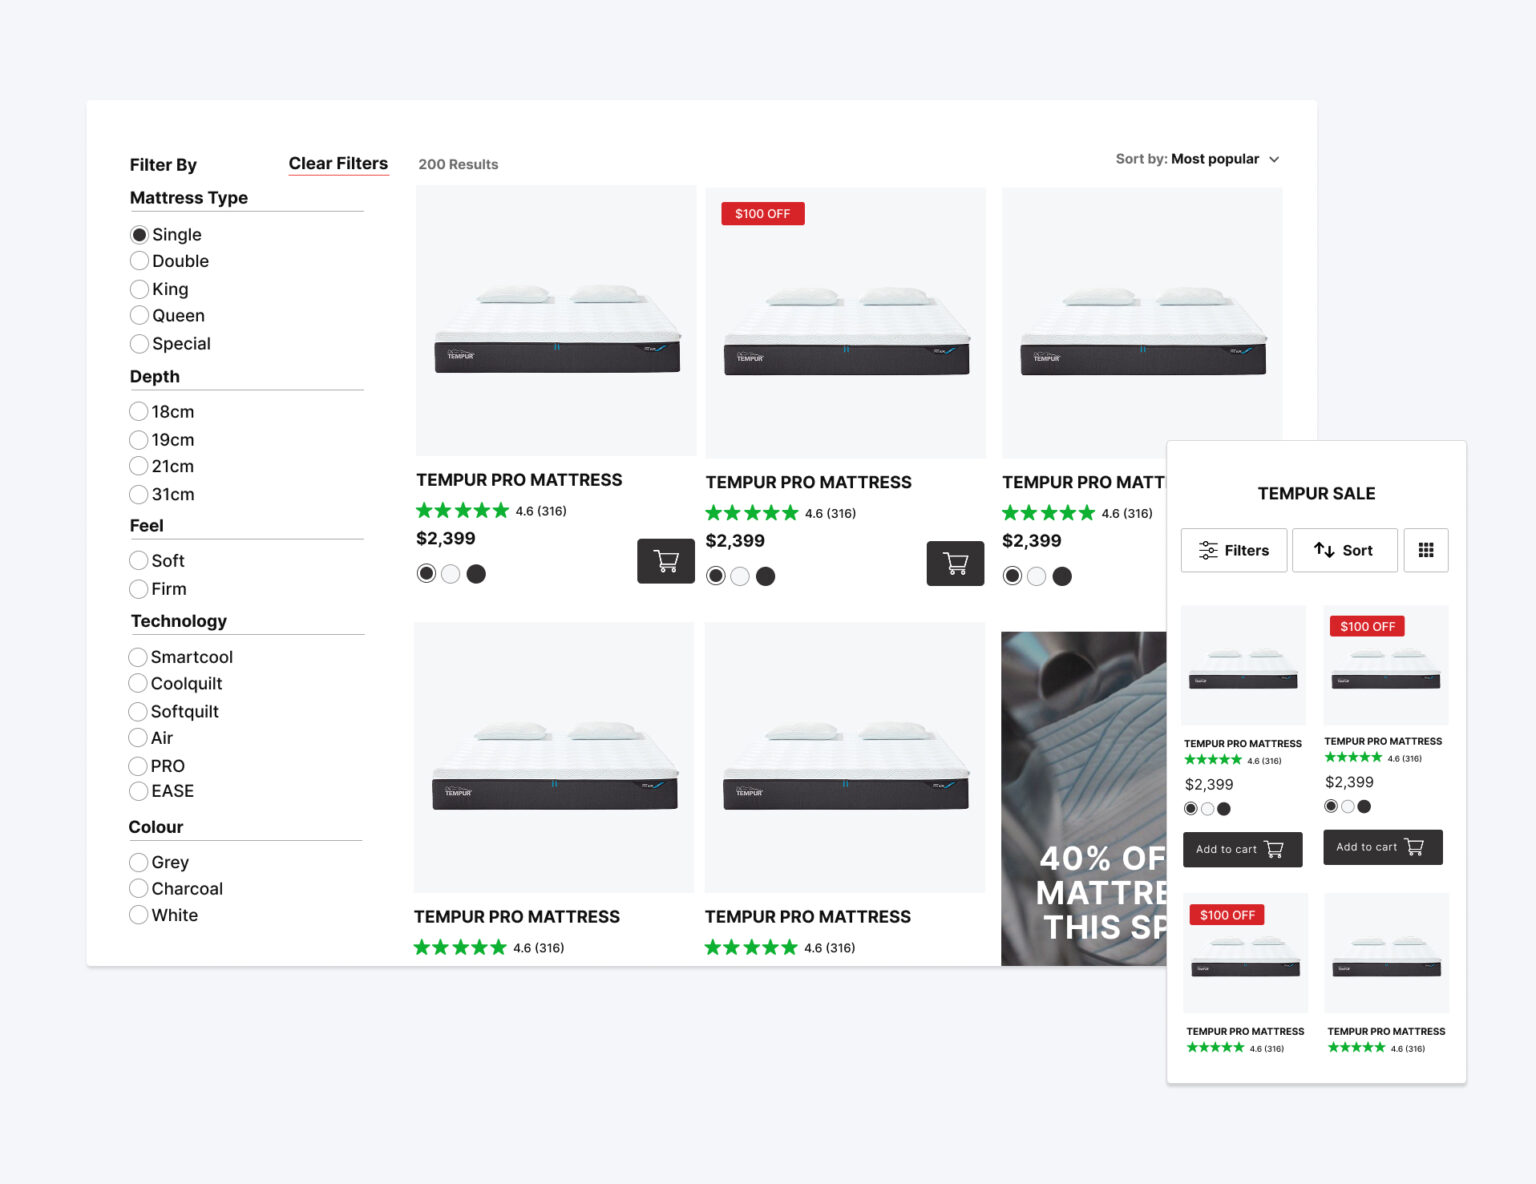
Task: Select the Firm feel option
Action: (139, 589)
